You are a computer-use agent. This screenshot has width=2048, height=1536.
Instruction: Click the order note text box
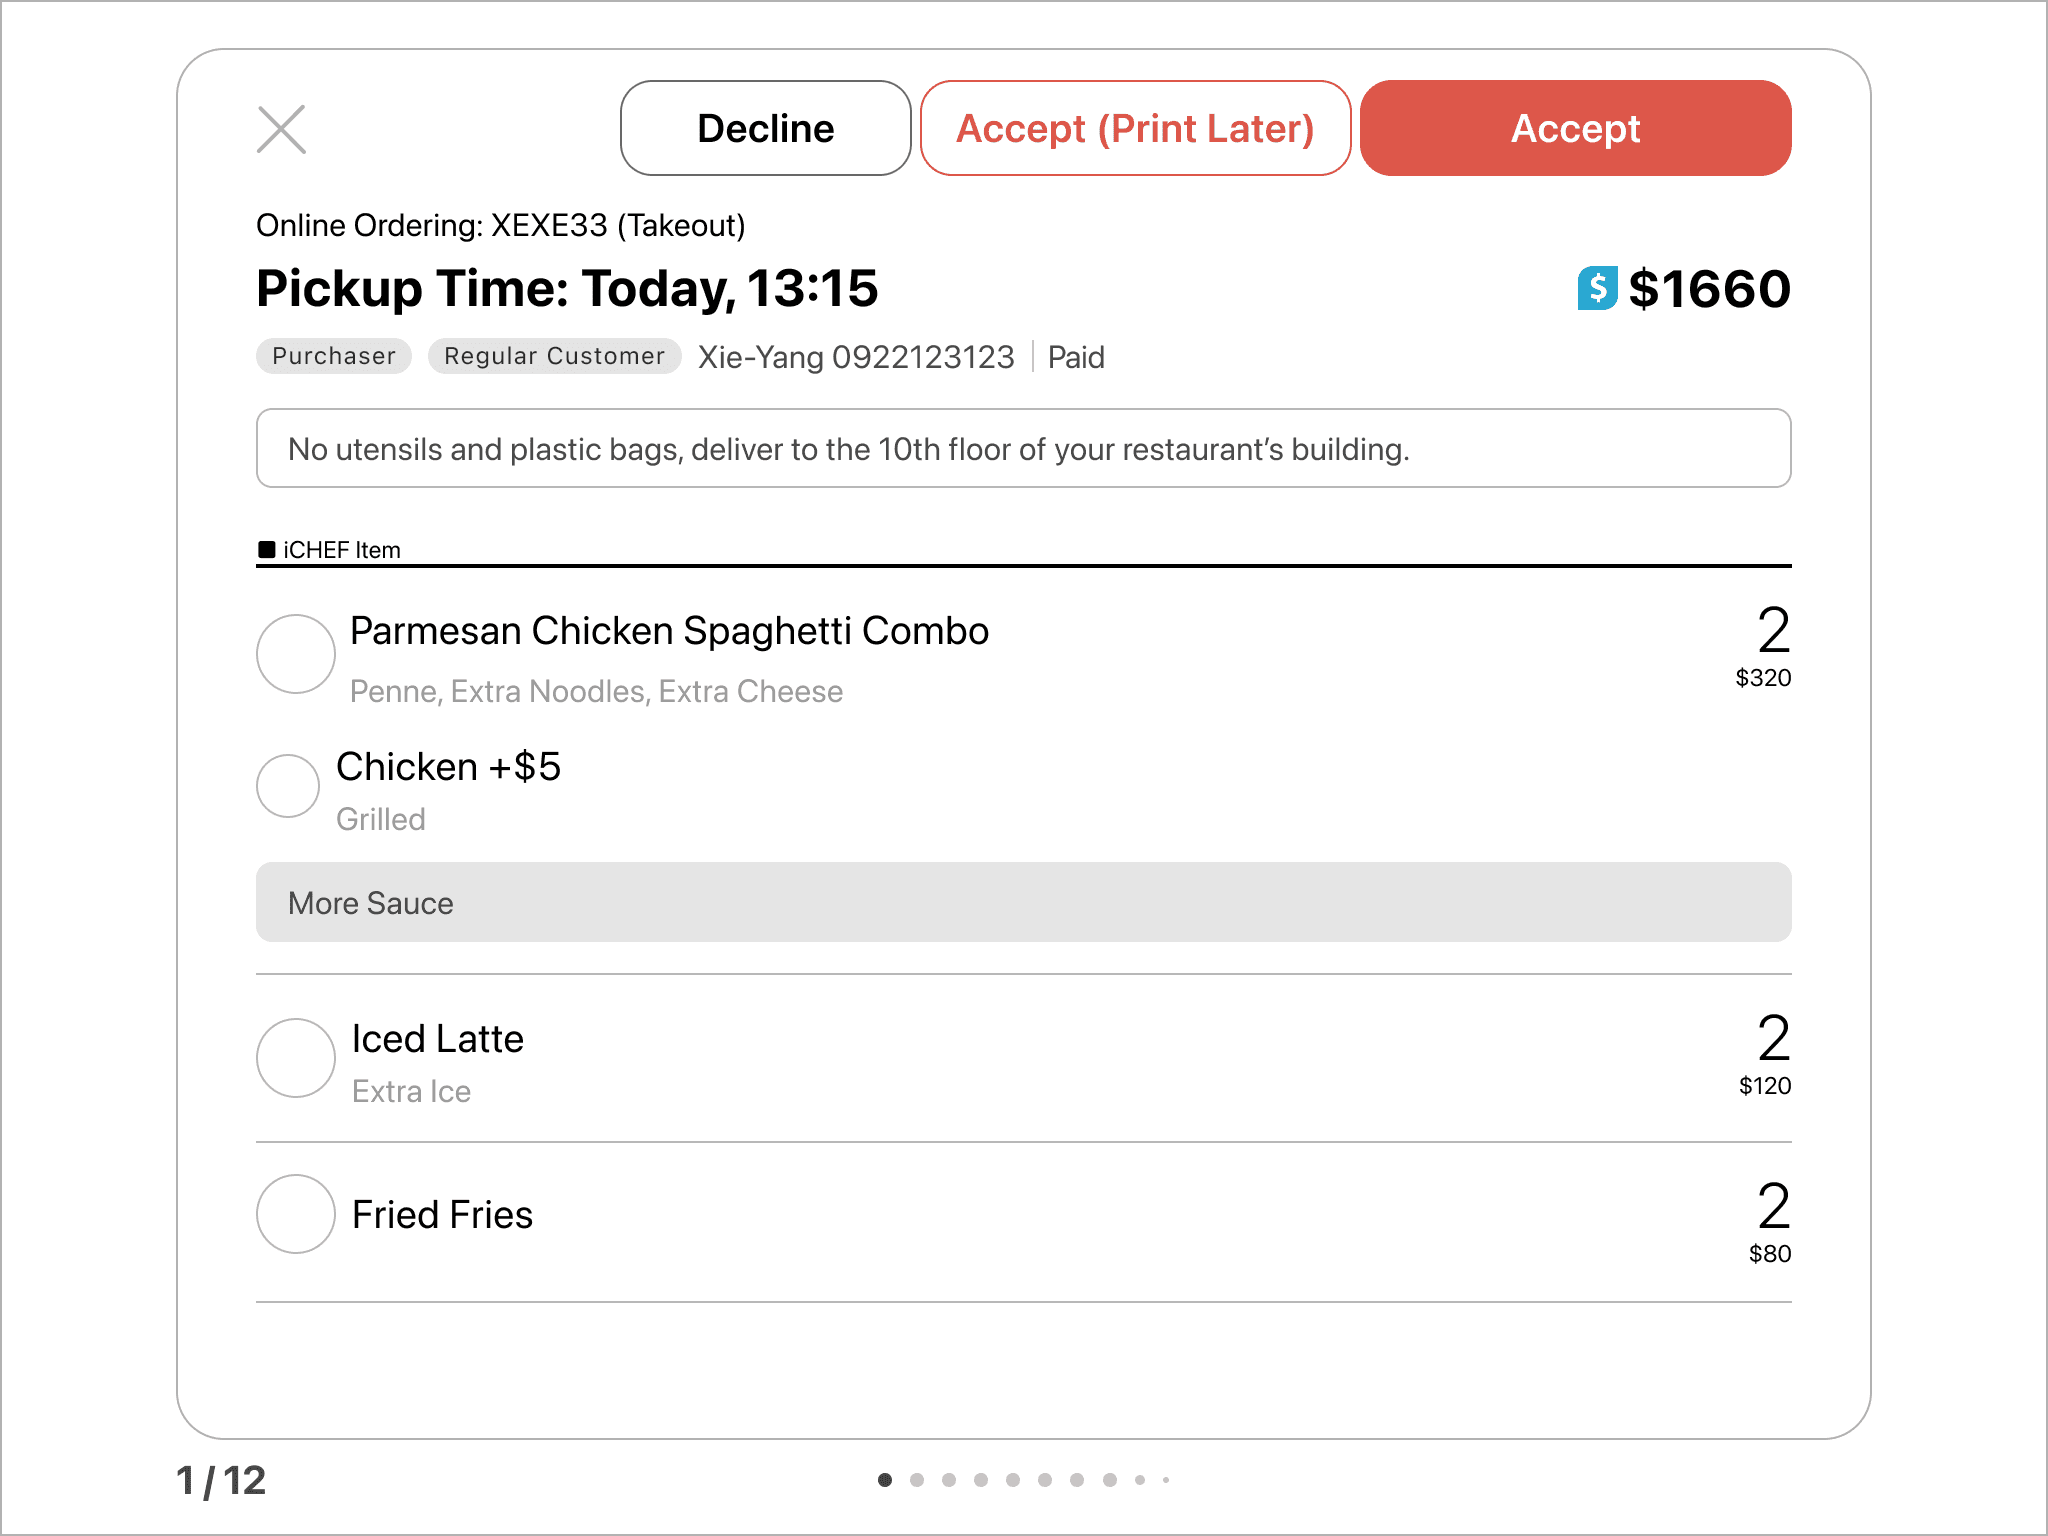point(1022,448)
